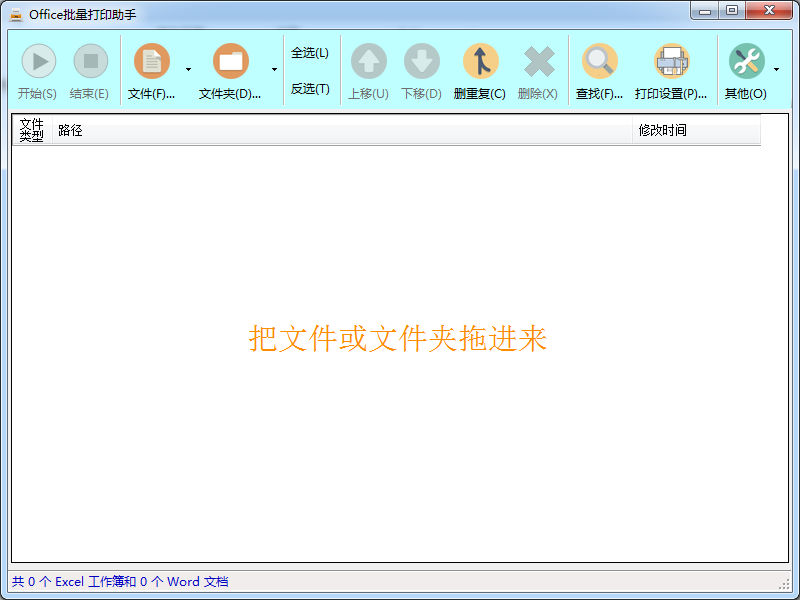Click the 修改时间 column header
Viewport: 800px width, 600px height.
(x=658, y=129)
